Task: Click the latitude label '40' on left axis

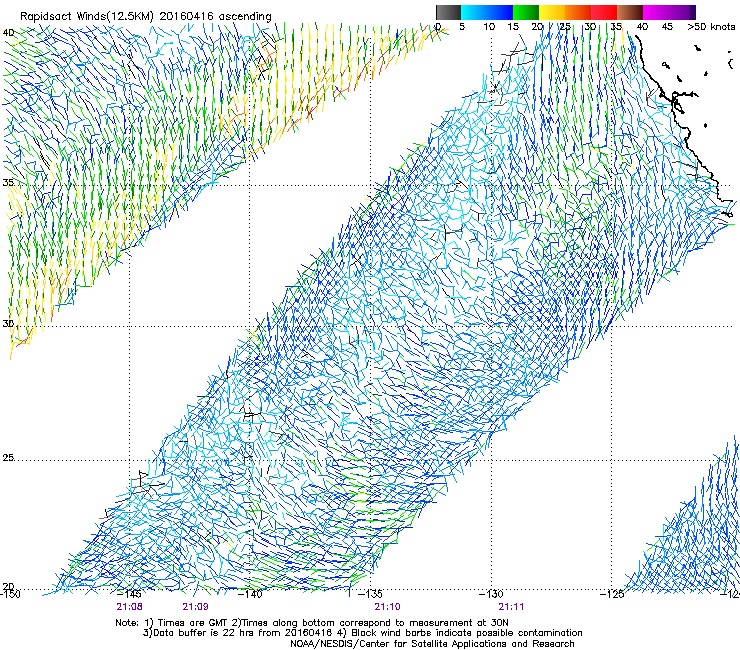Action: [x=8, y=33]
